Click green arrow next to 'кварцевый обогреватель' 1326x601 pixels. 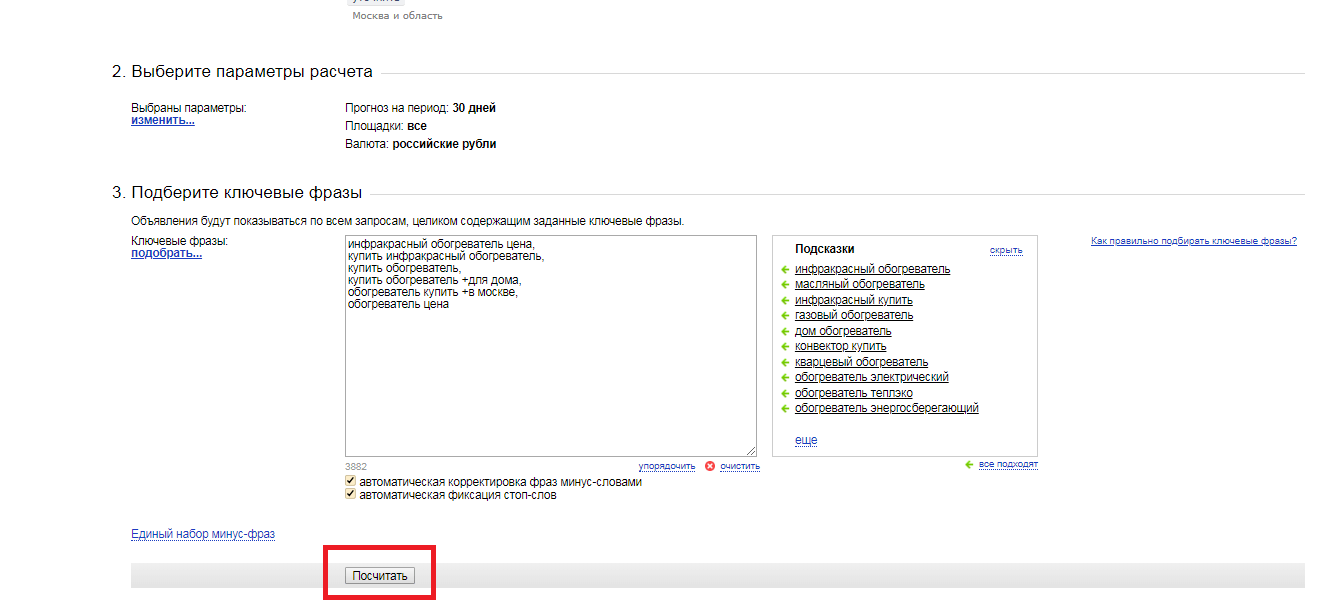click(786, 362)
